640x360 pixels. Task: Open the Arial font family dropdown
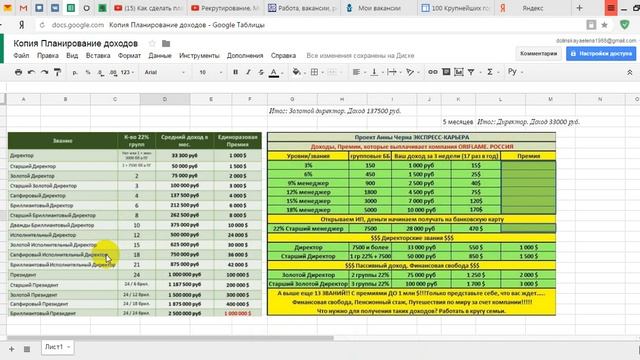click(164, 72)
